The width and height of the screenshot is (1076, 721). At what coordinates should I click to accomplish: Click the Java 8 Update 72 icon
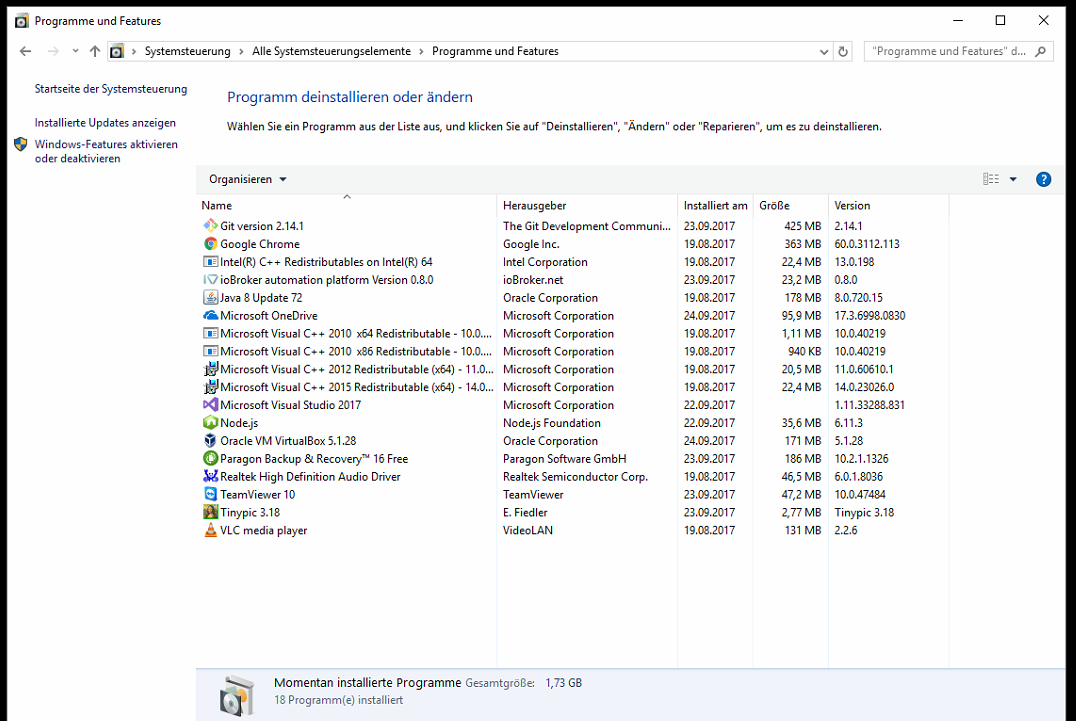tap(210, 297)
